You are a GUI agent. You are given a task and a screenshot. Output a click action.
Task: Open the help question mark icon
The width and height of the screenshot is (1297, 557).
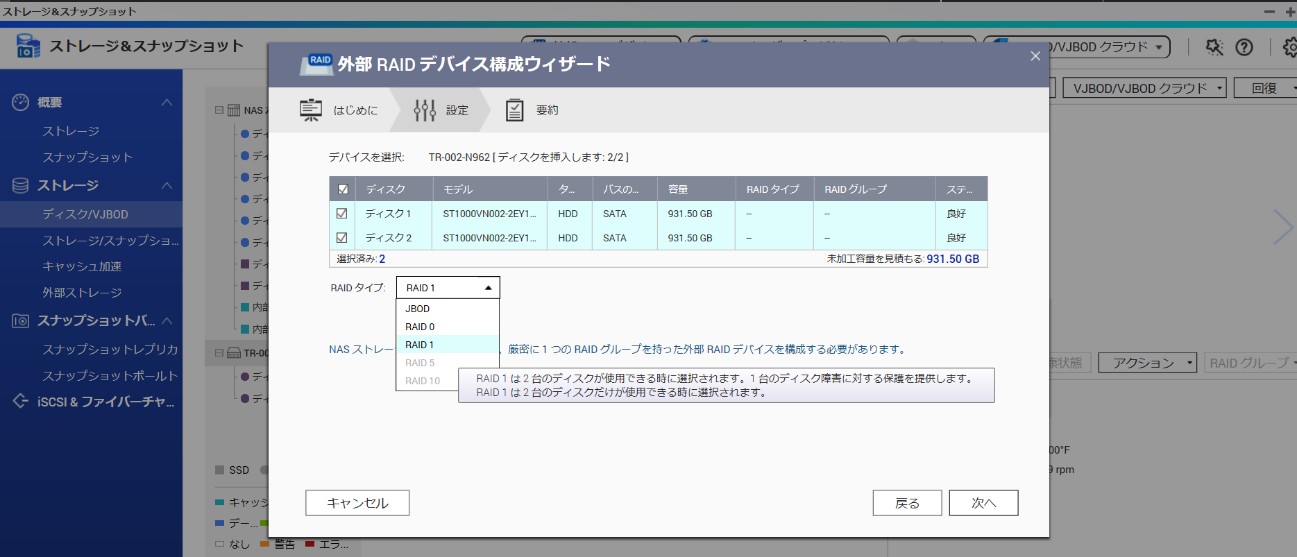[1244, 47]
